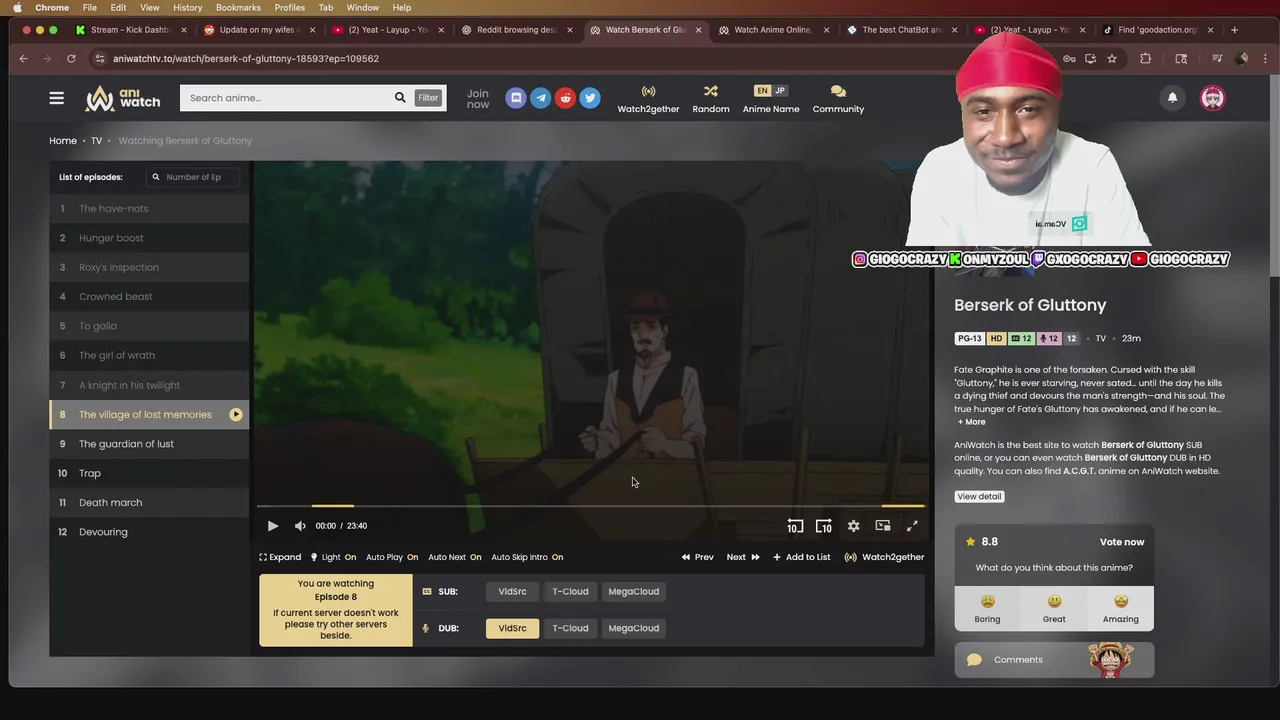This screenshot has width=1280, height=720.
Task: Rate the anime as Amazing
Action: 1120,608
